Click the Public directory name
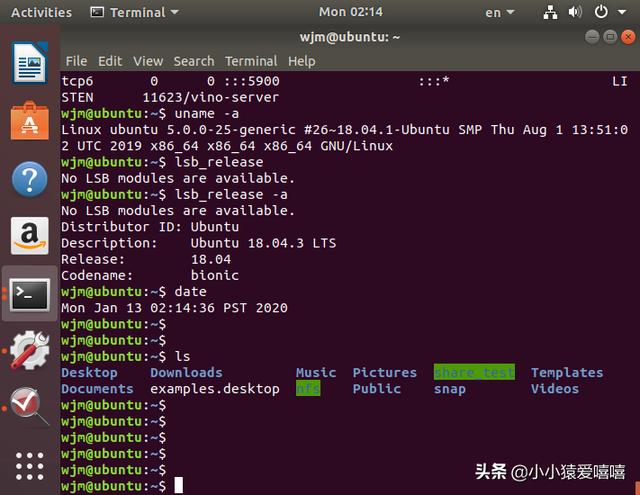 tap(376, 389)
